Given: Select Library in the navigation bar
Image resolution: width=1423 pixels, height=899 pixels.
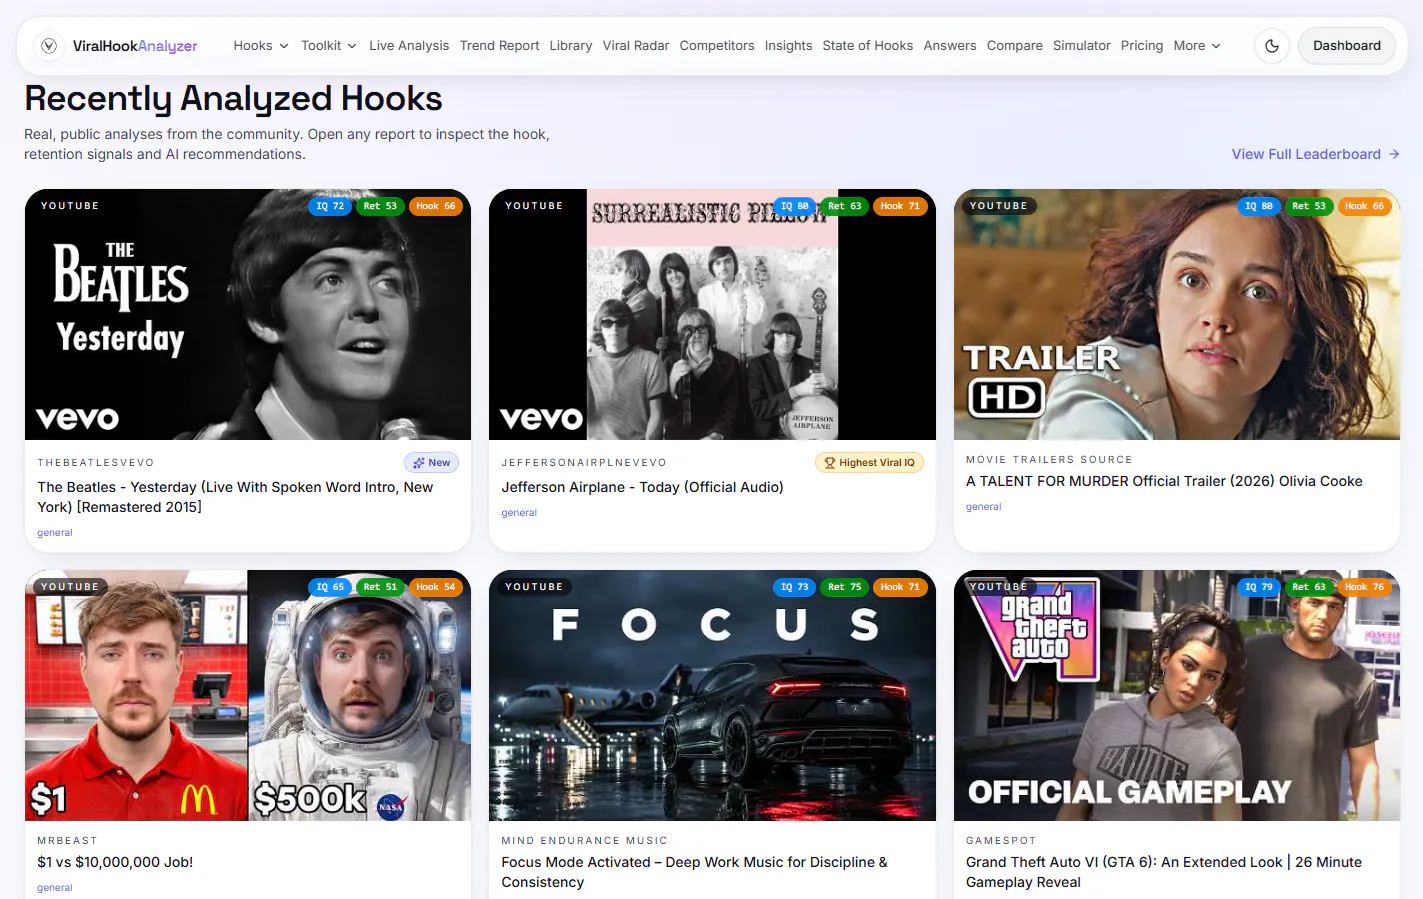Looking at the screenshot, I should [571, 46].
